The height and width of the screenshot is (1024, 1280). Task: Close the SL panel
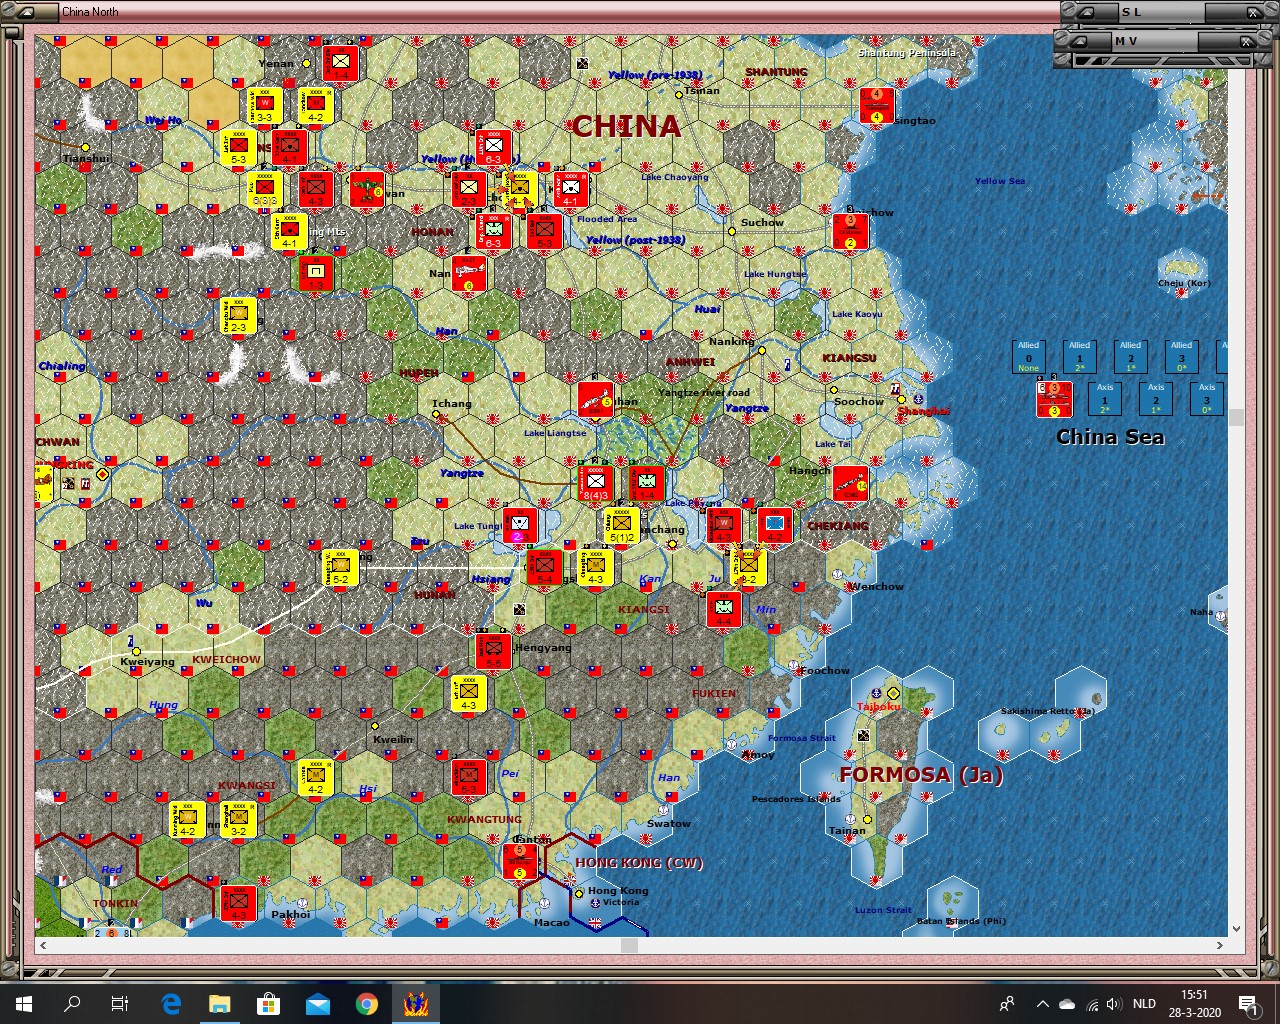(1253, 13)
